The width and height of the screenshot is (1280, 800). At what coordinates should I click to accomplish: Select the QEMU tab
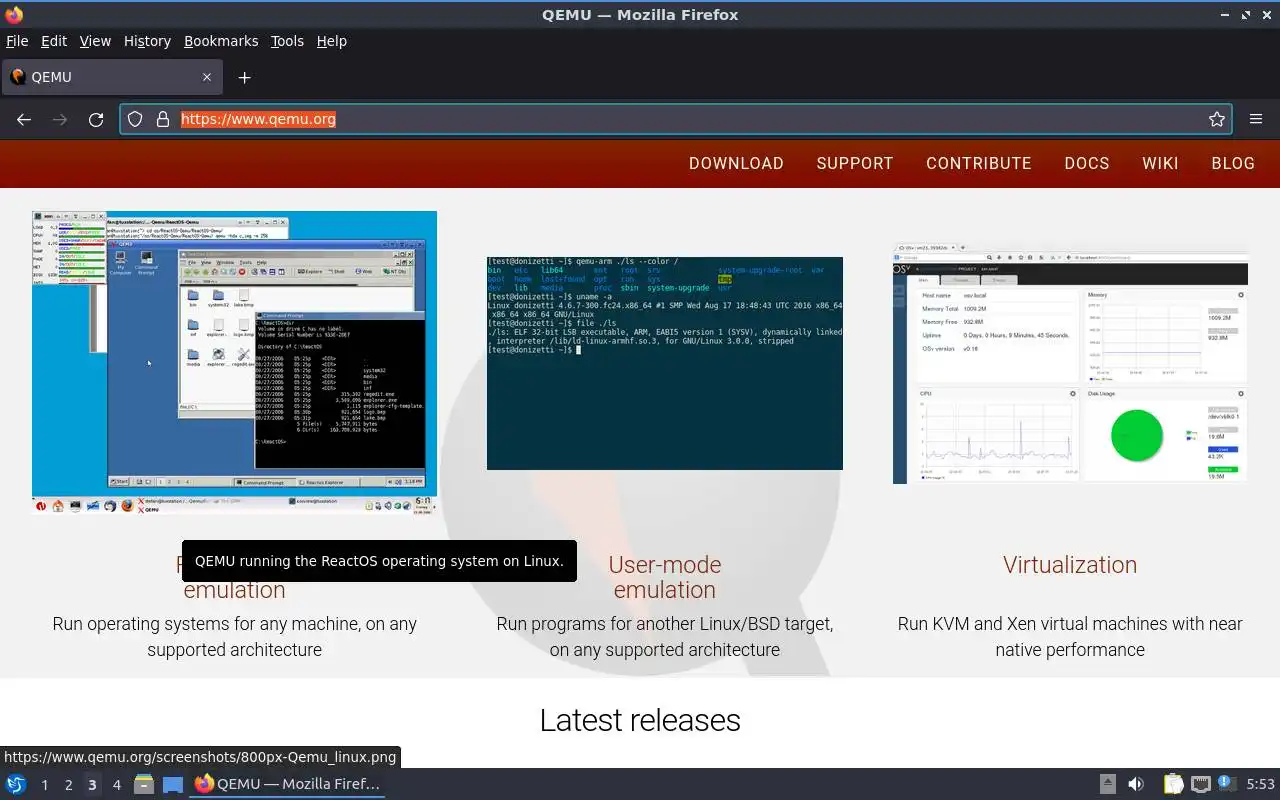tap(112, 77)
